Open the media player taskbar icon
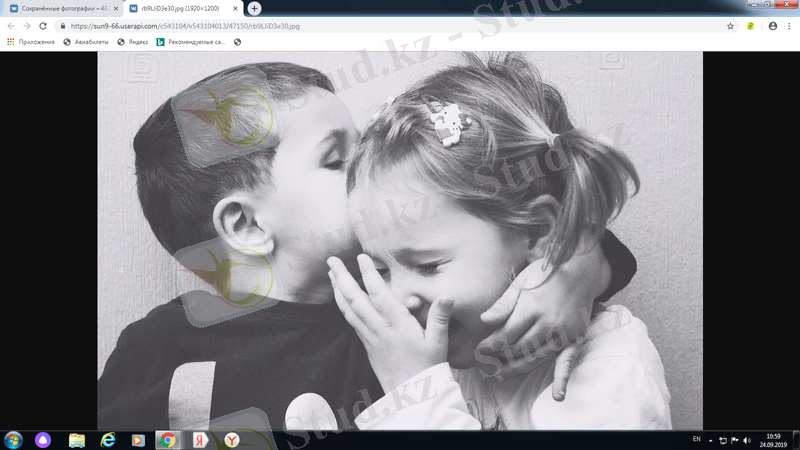This screenshot has width=800, height=450. (138, 440)
